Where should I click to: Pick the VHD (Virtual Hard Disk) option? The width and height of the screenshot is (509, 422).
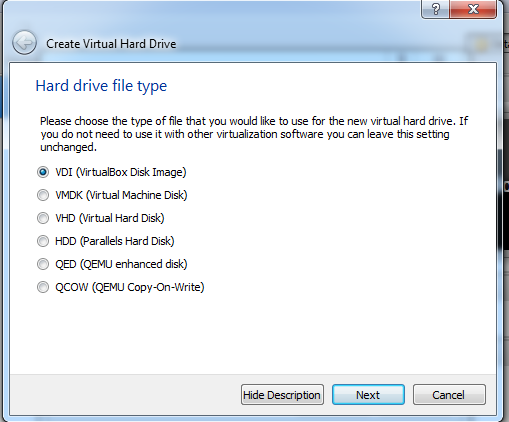(x=101, y=218)
